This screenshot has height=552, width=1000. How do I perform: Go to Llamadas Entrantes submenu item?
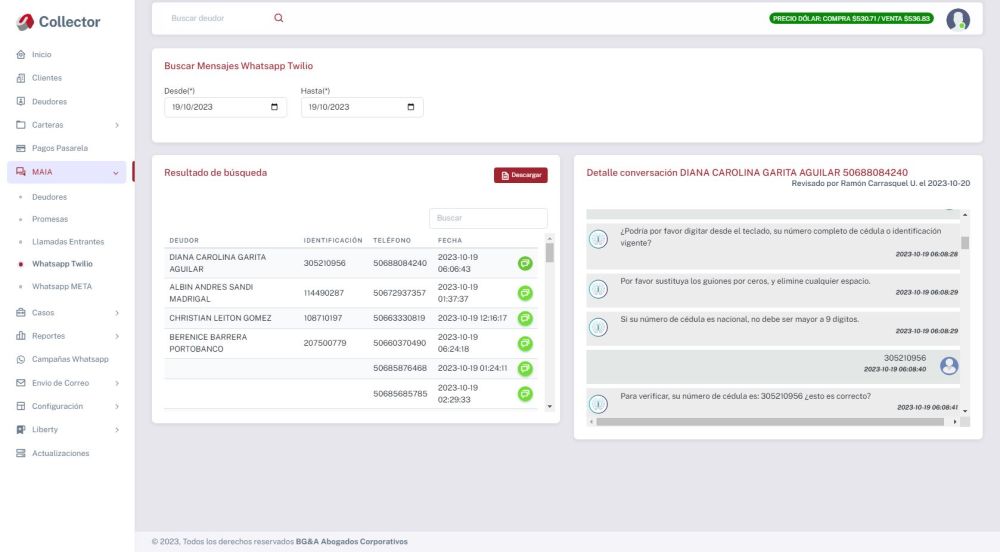(x=68, y=242)
